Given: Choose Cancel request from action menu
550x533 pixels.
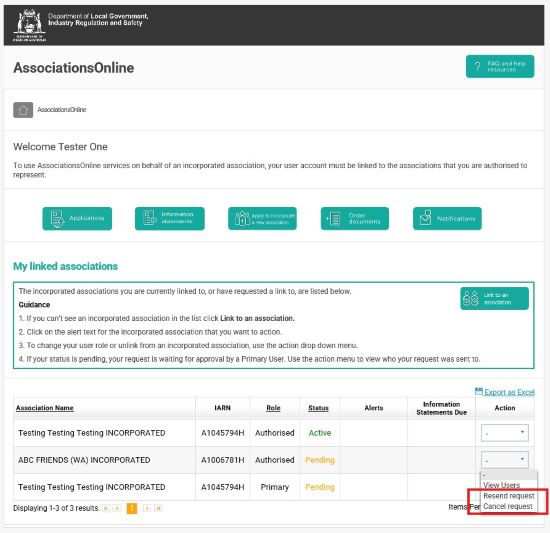Looking at the screenshot, I should 508,506.
